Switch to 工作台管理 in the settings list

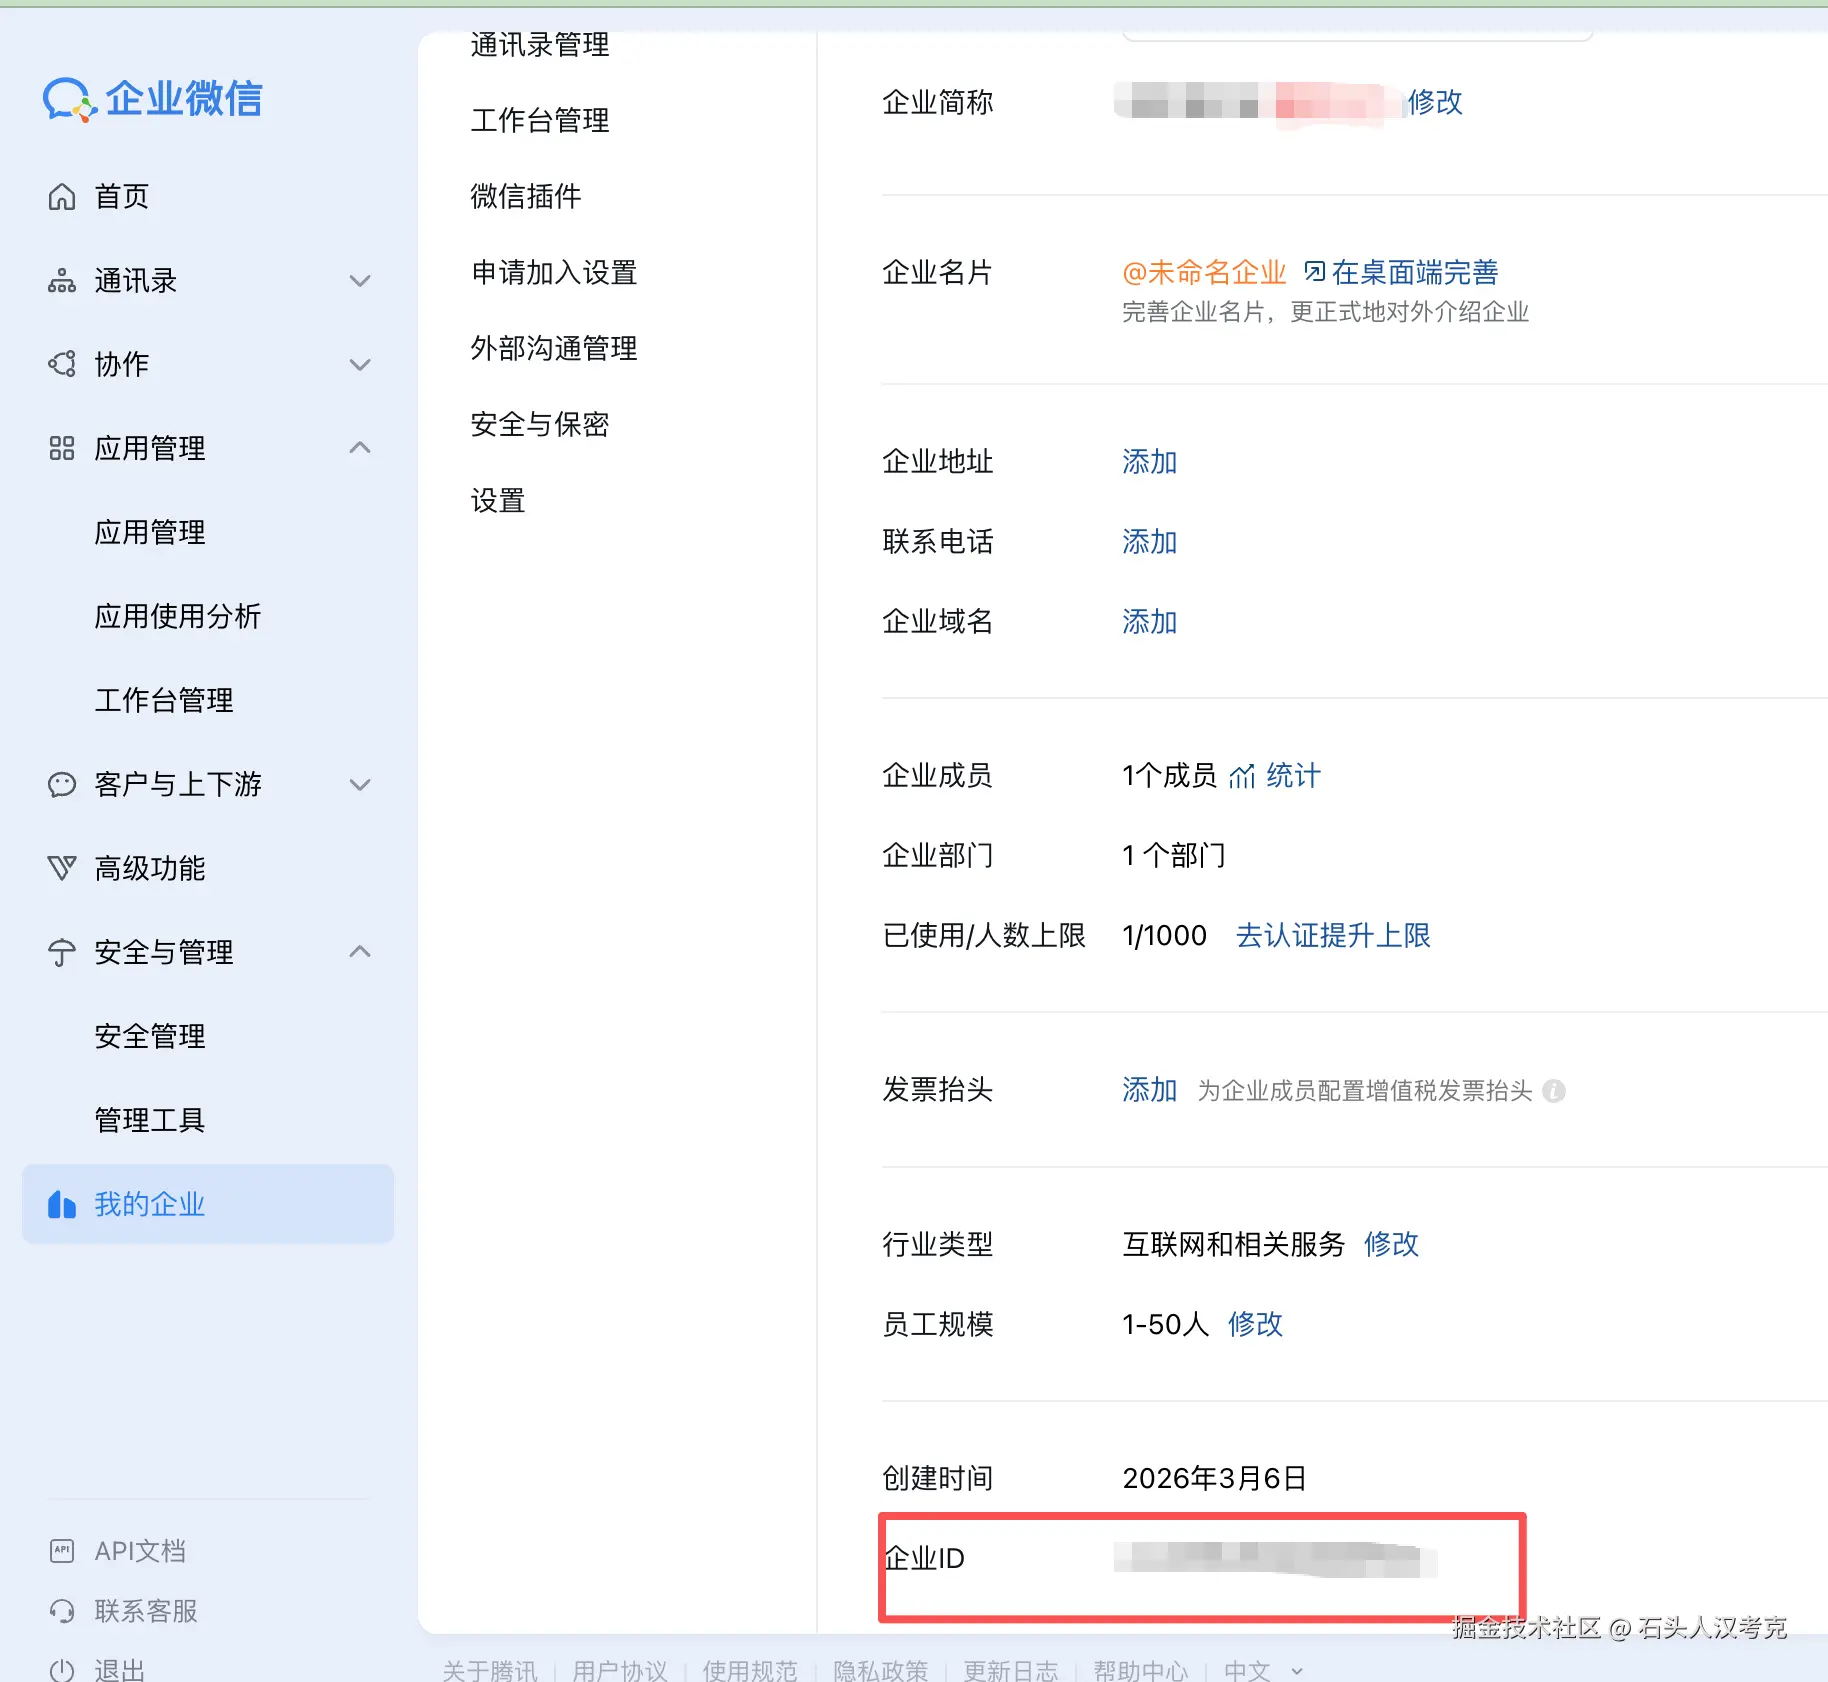(540, 121)
